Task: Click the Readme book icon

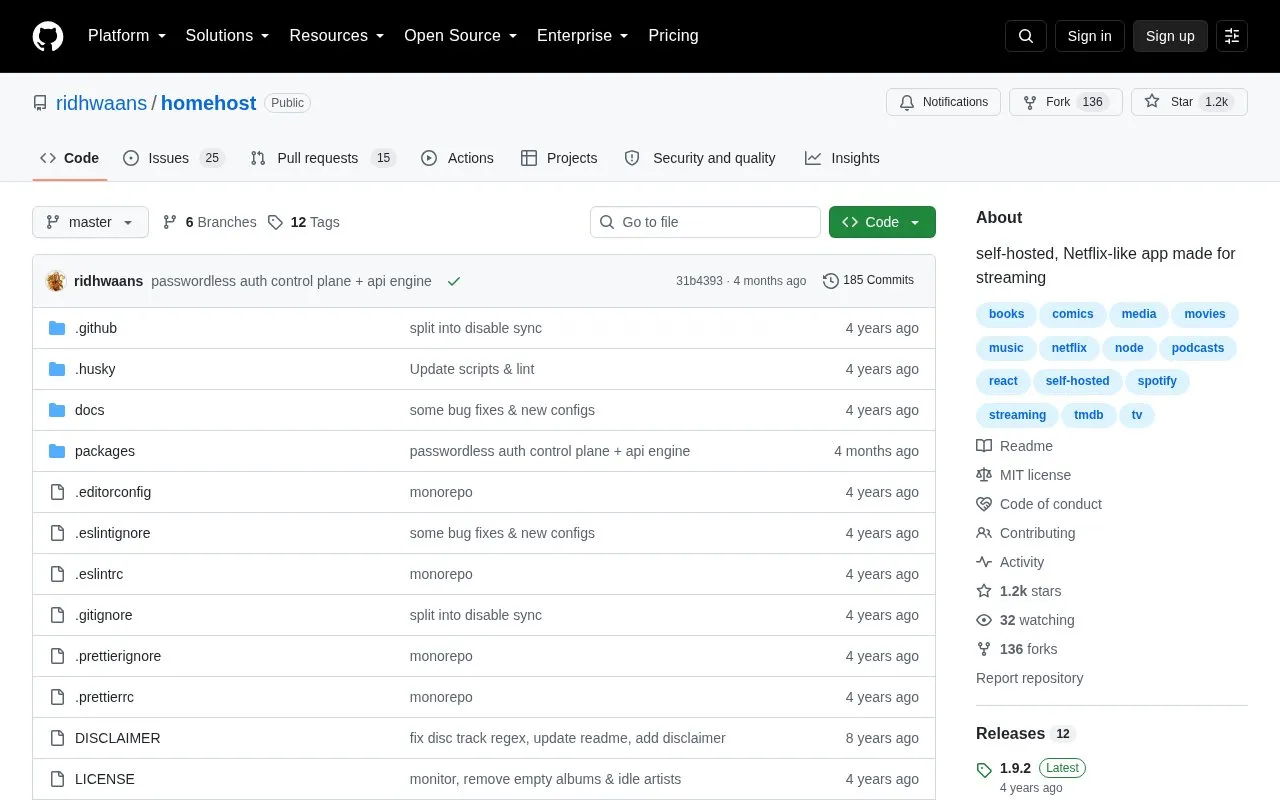Action: click(x=984, y=446)
